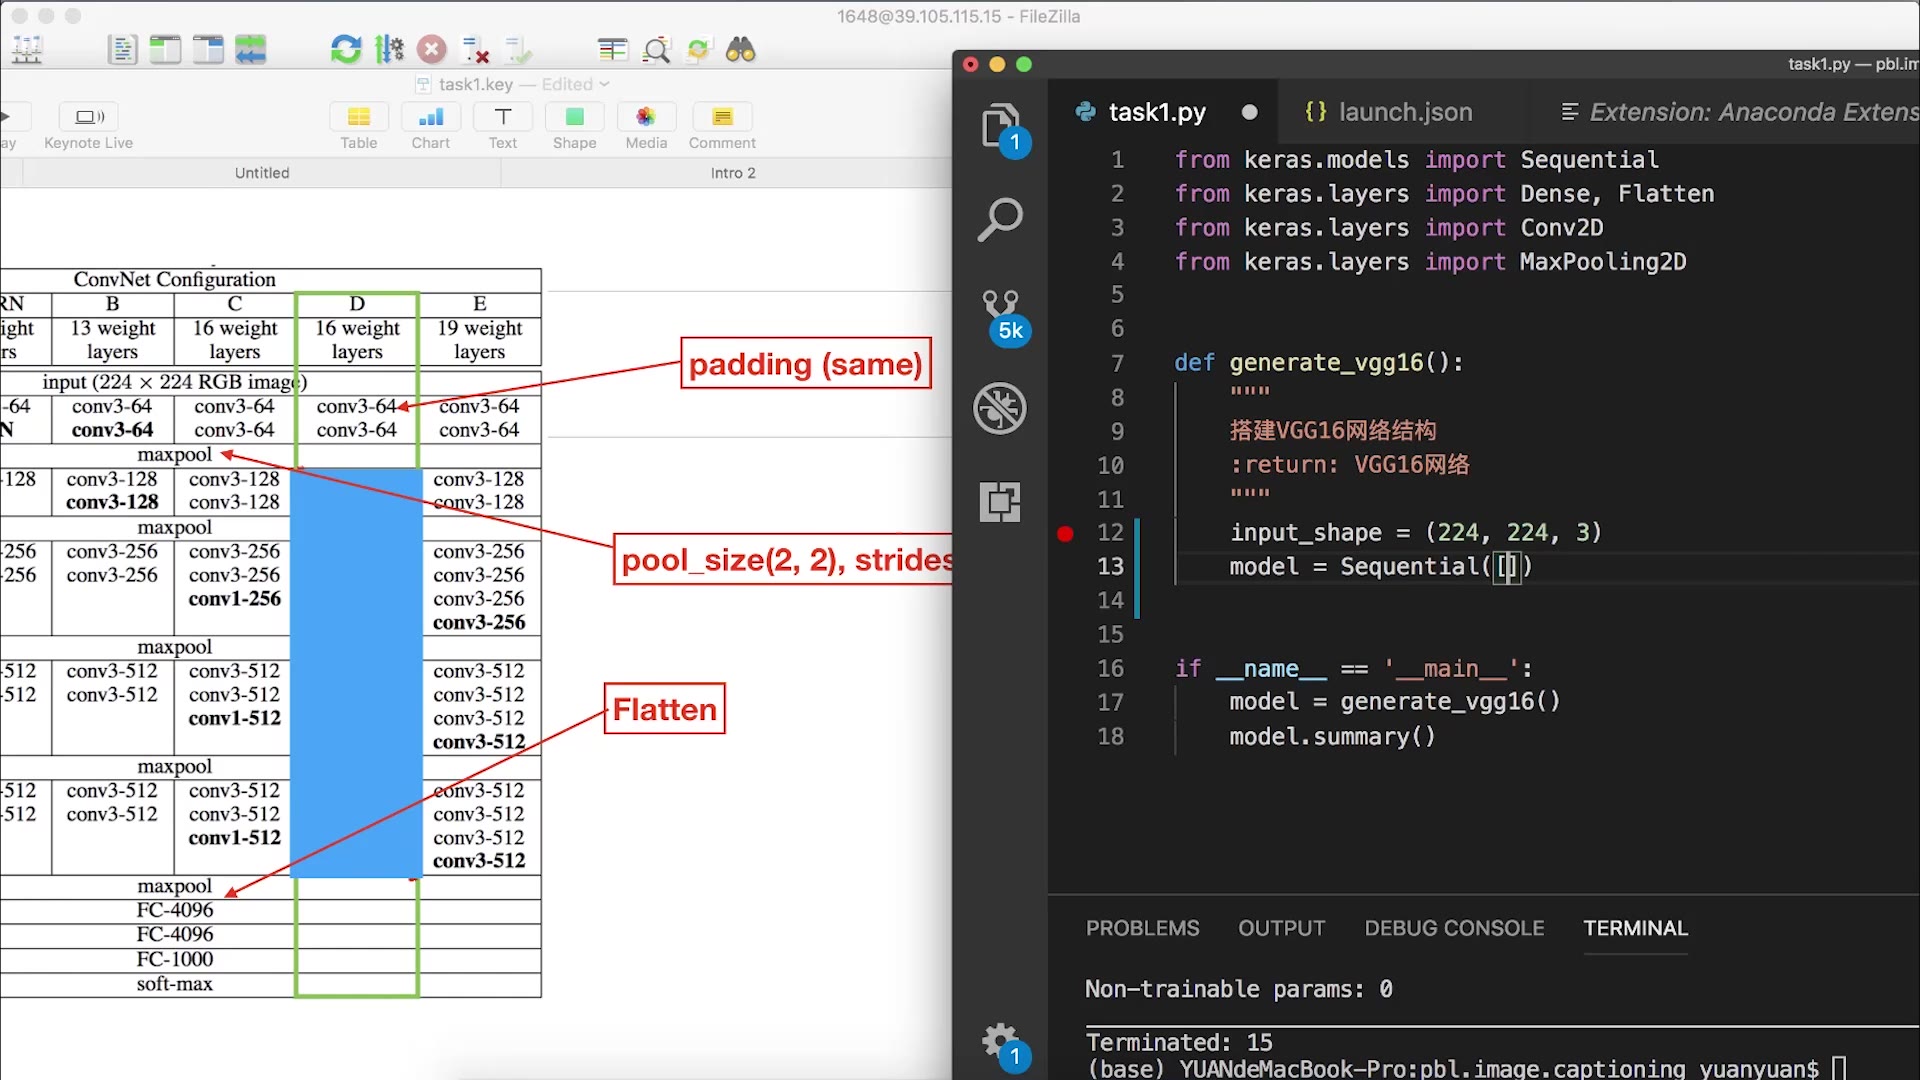Open the TERMINAL tab in VS Code
This screenshot has width=1920, height=1080.
tap(1635, 927)
